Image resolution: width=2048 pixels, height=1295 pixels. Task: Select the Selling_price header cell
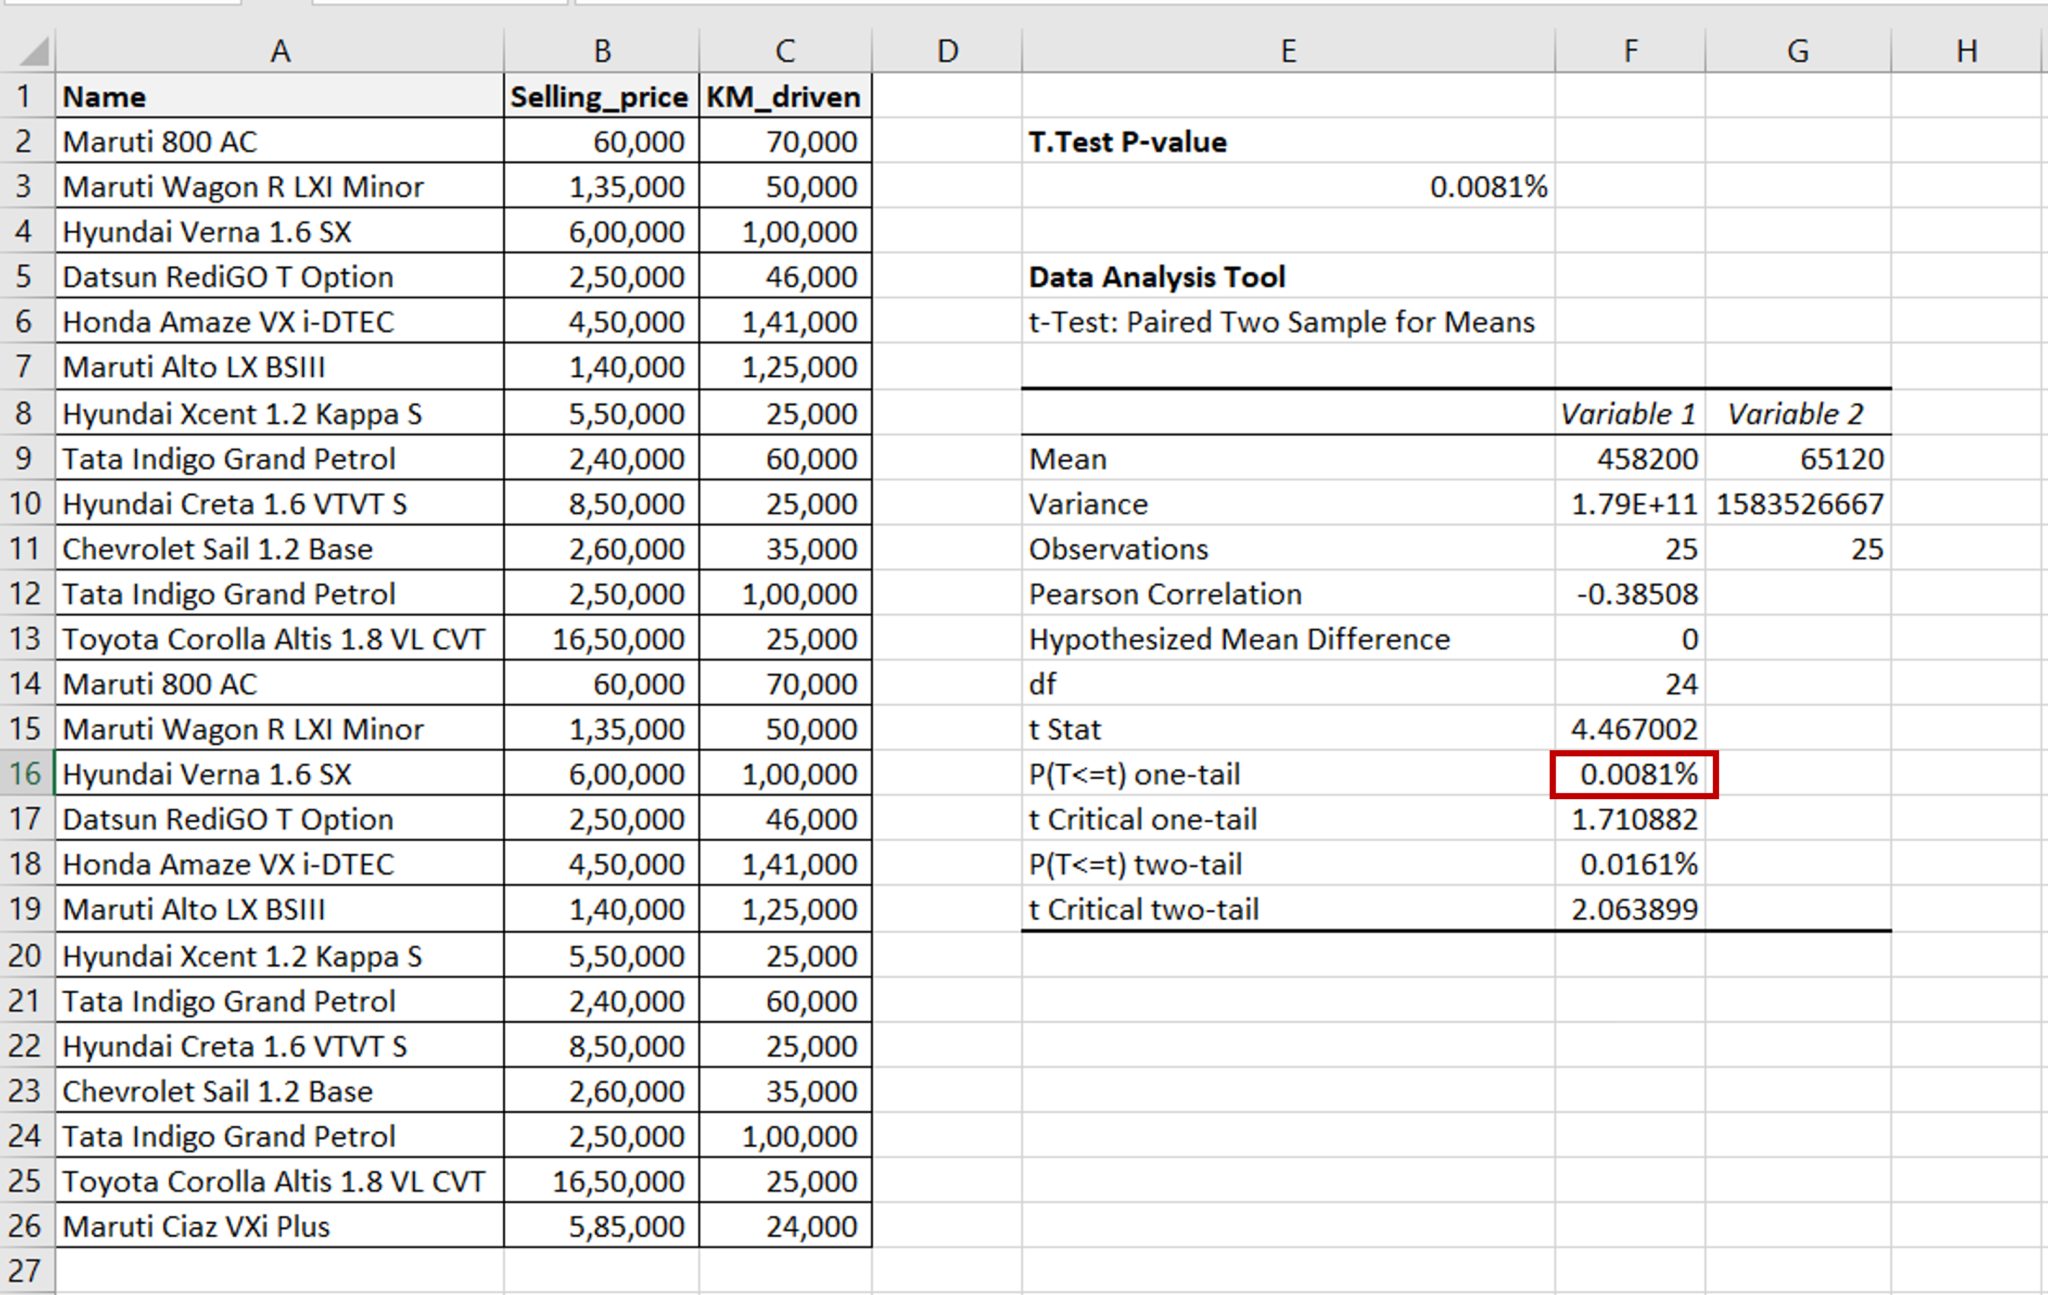600,96
